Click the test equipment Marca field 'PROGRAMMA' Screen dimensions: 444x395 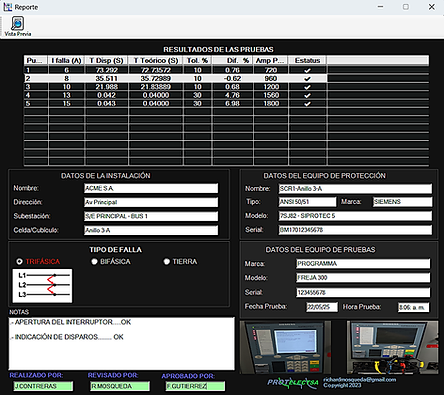click(x=363, y=264)
